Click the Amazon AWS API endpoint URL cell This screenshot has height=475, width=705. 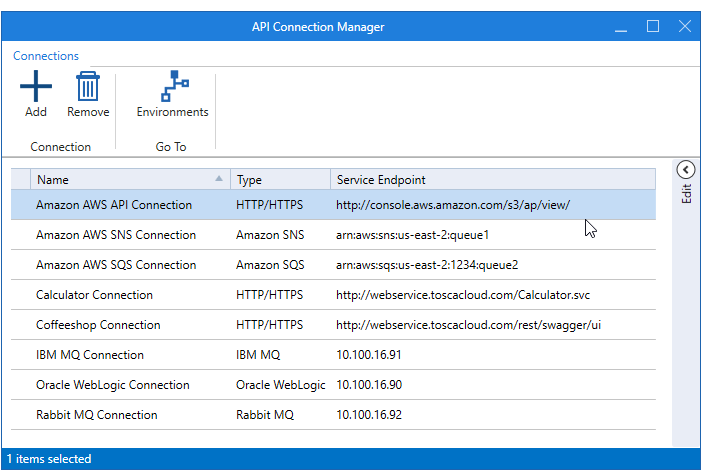(x=453, y=205)
